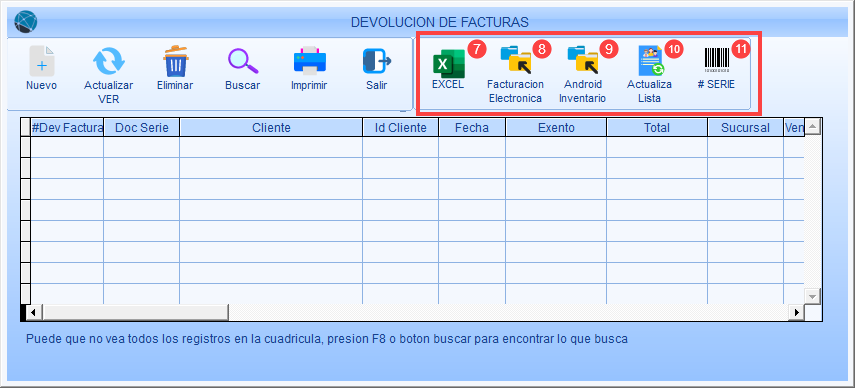Click the # SERIE barcode icon
This screenshot has width=855, height=388.
tap(717, 60)
